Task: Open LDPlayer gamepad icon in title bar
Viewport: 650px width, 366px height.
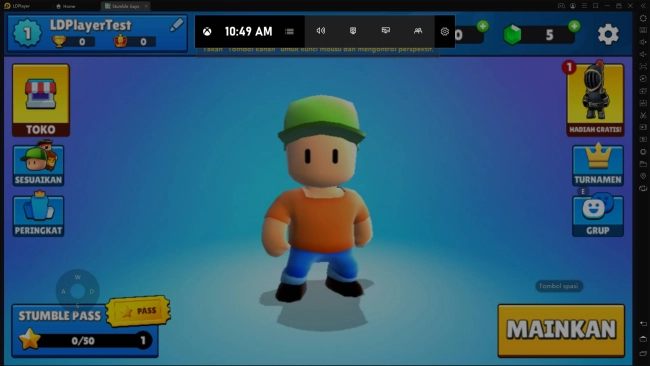Action: pyautogui.click(x=561, y=6)
